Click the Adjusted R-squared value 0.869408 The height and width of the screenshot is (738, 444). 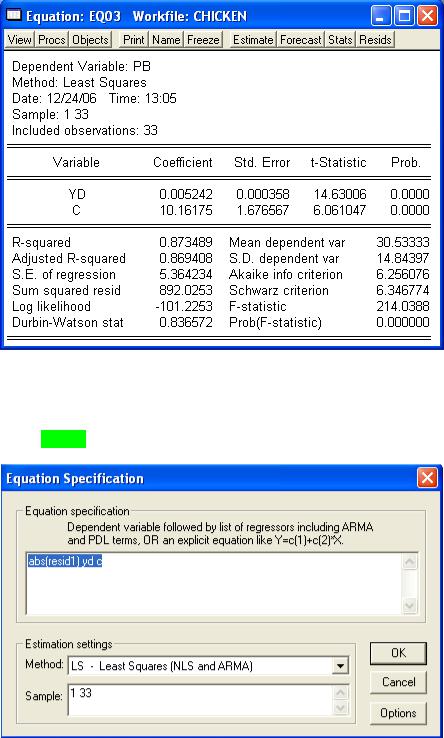coord(186,259)
